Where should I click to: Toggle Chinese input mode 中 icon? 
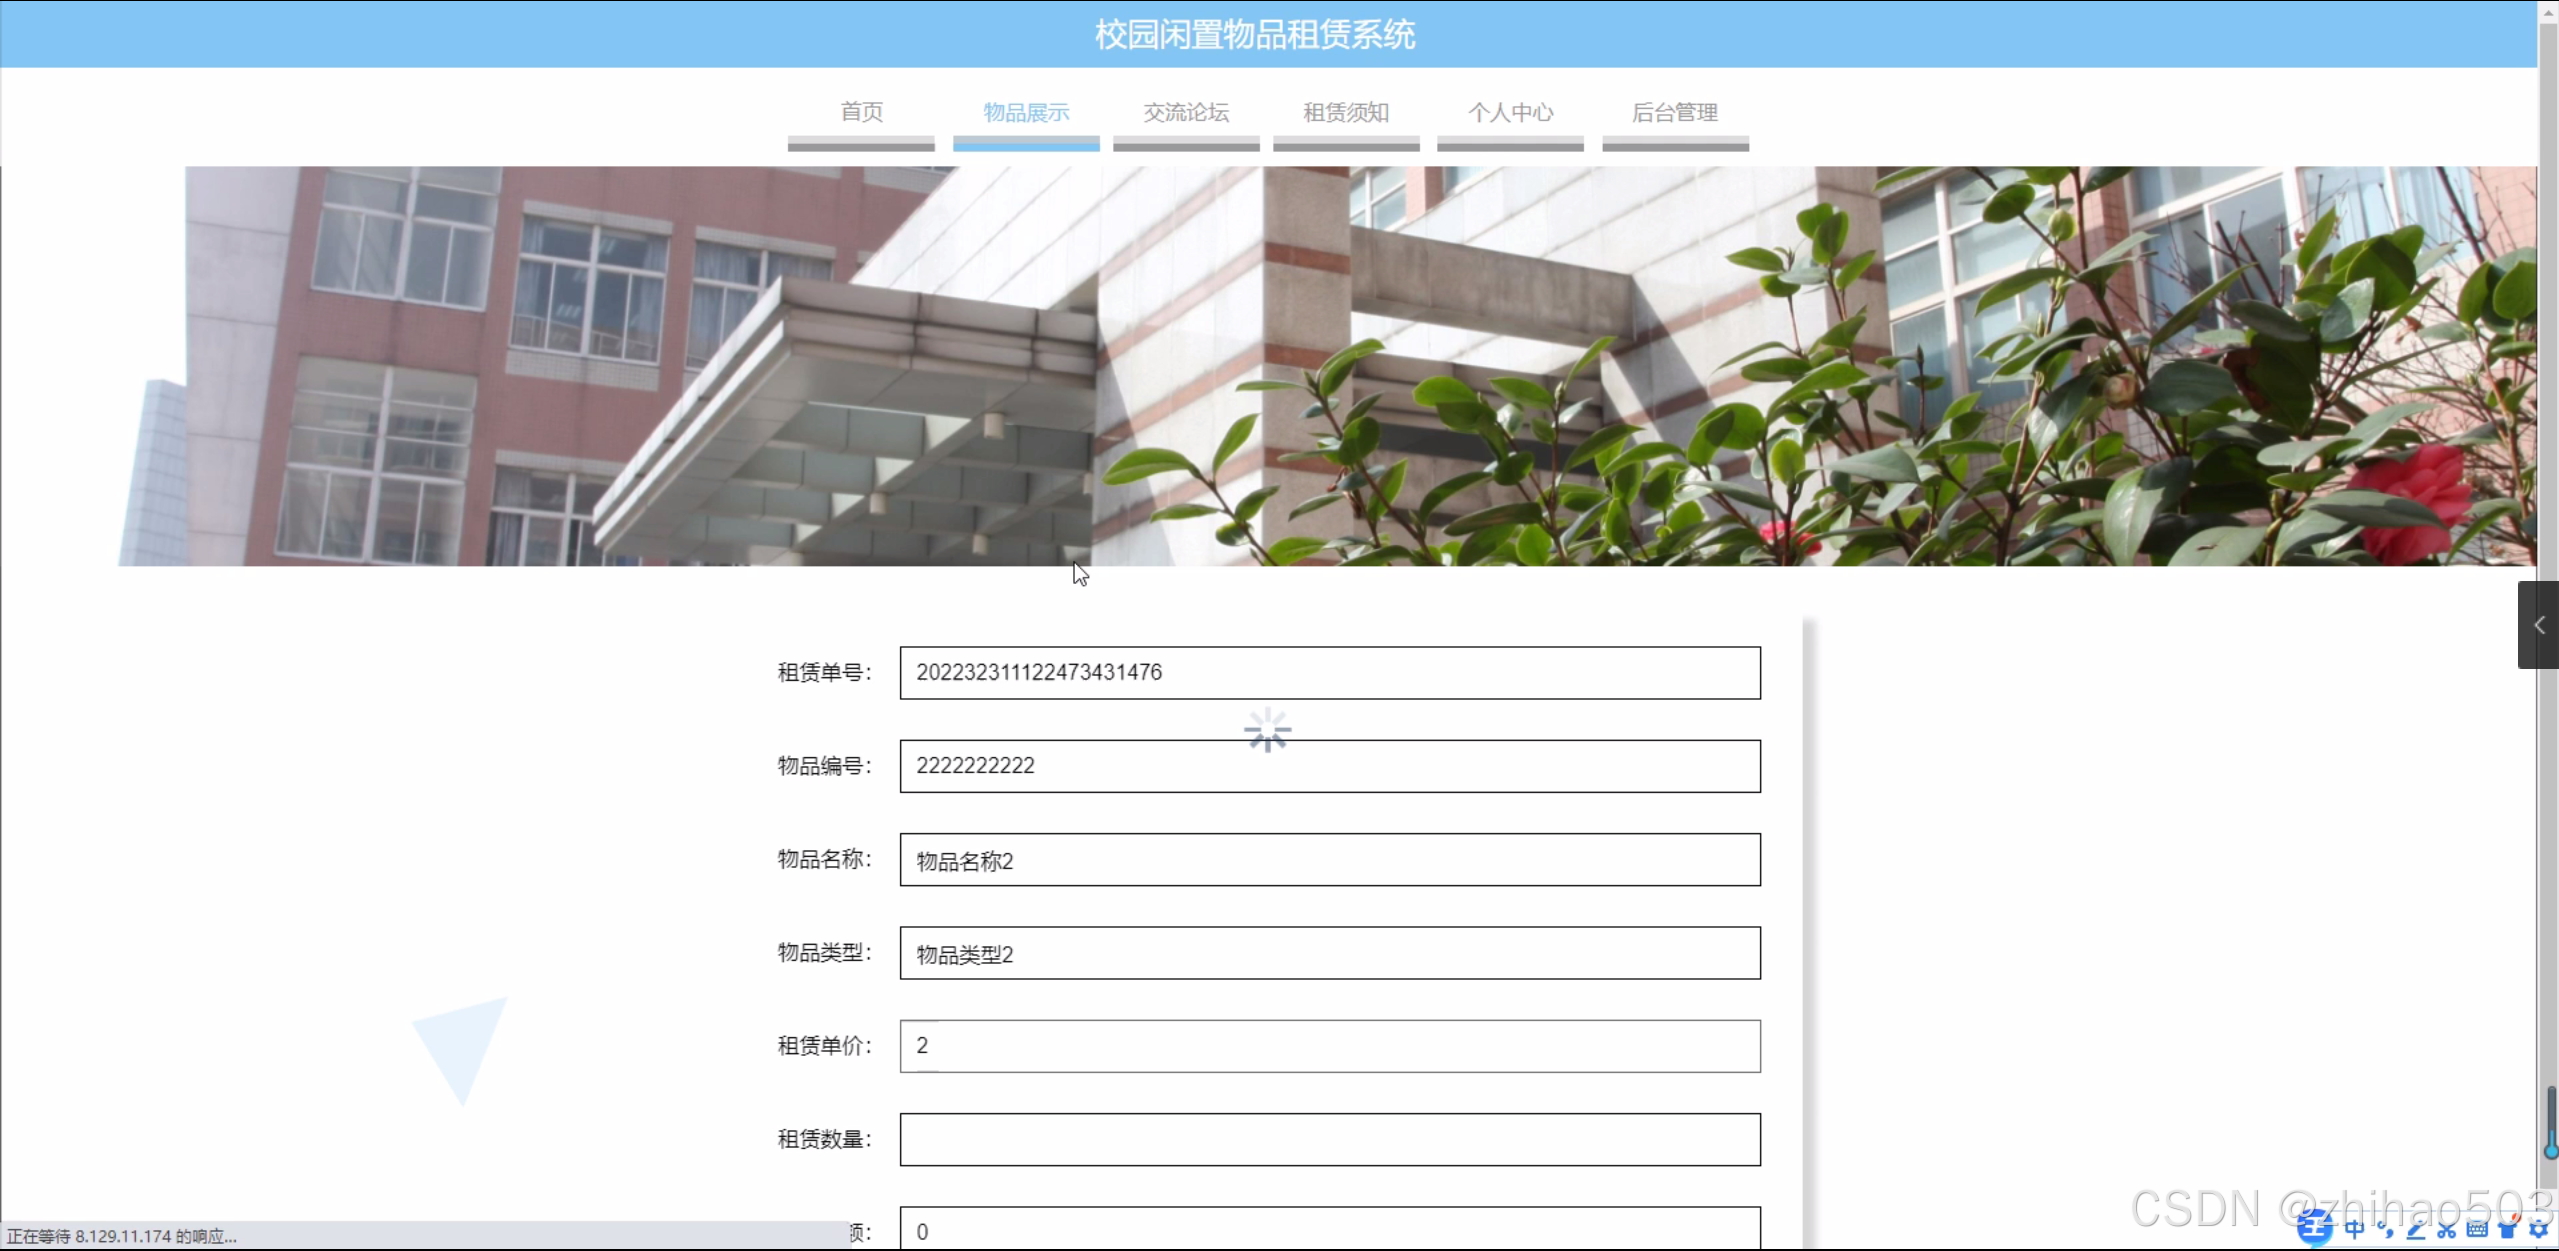[2355, 1229]
